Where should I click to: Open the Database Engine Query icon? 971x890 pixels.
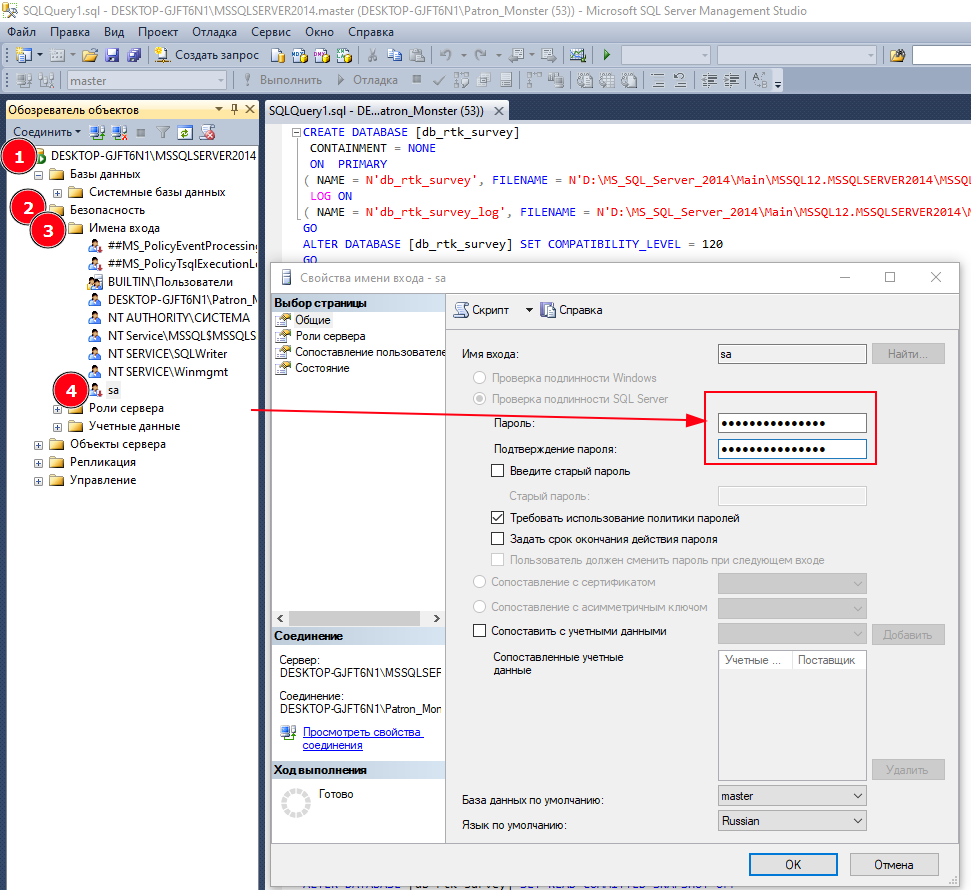pyautogui.click(x=277, y=55)
